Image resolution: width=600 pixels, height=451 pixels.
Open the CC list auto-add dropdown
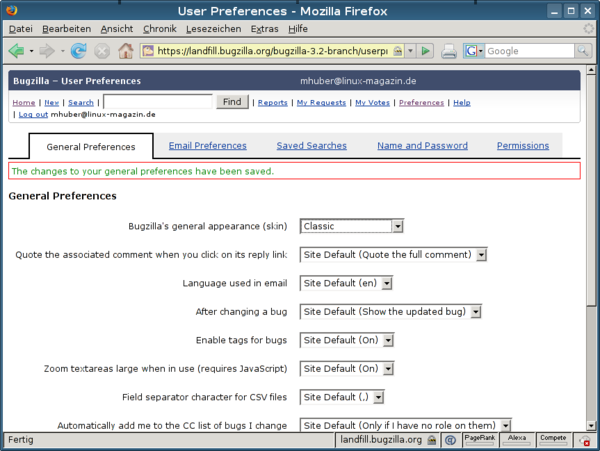(406, 425)
